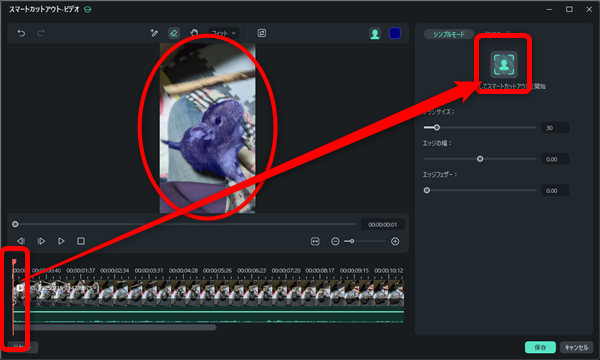Fit the timeline to the window
The height and width of the screenshot is (360, 600).
pyautogui.click(x=315, y=241)
